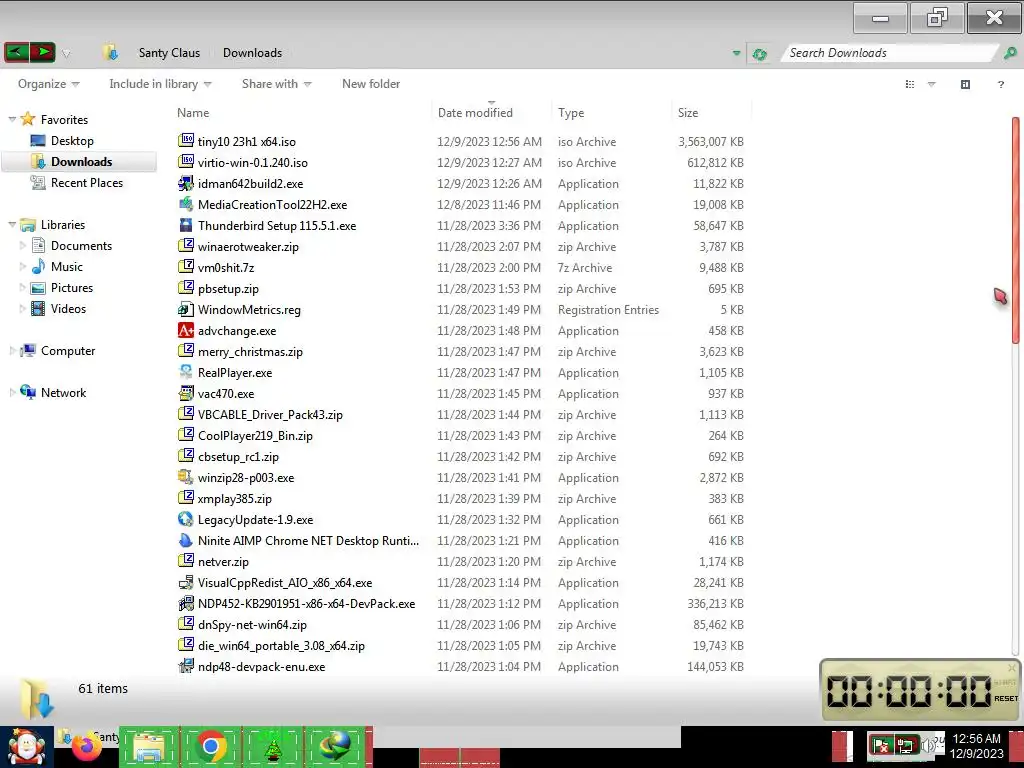Open the Organize menu
Screen dimensions: 1024x768
click(x=49, y=84)
